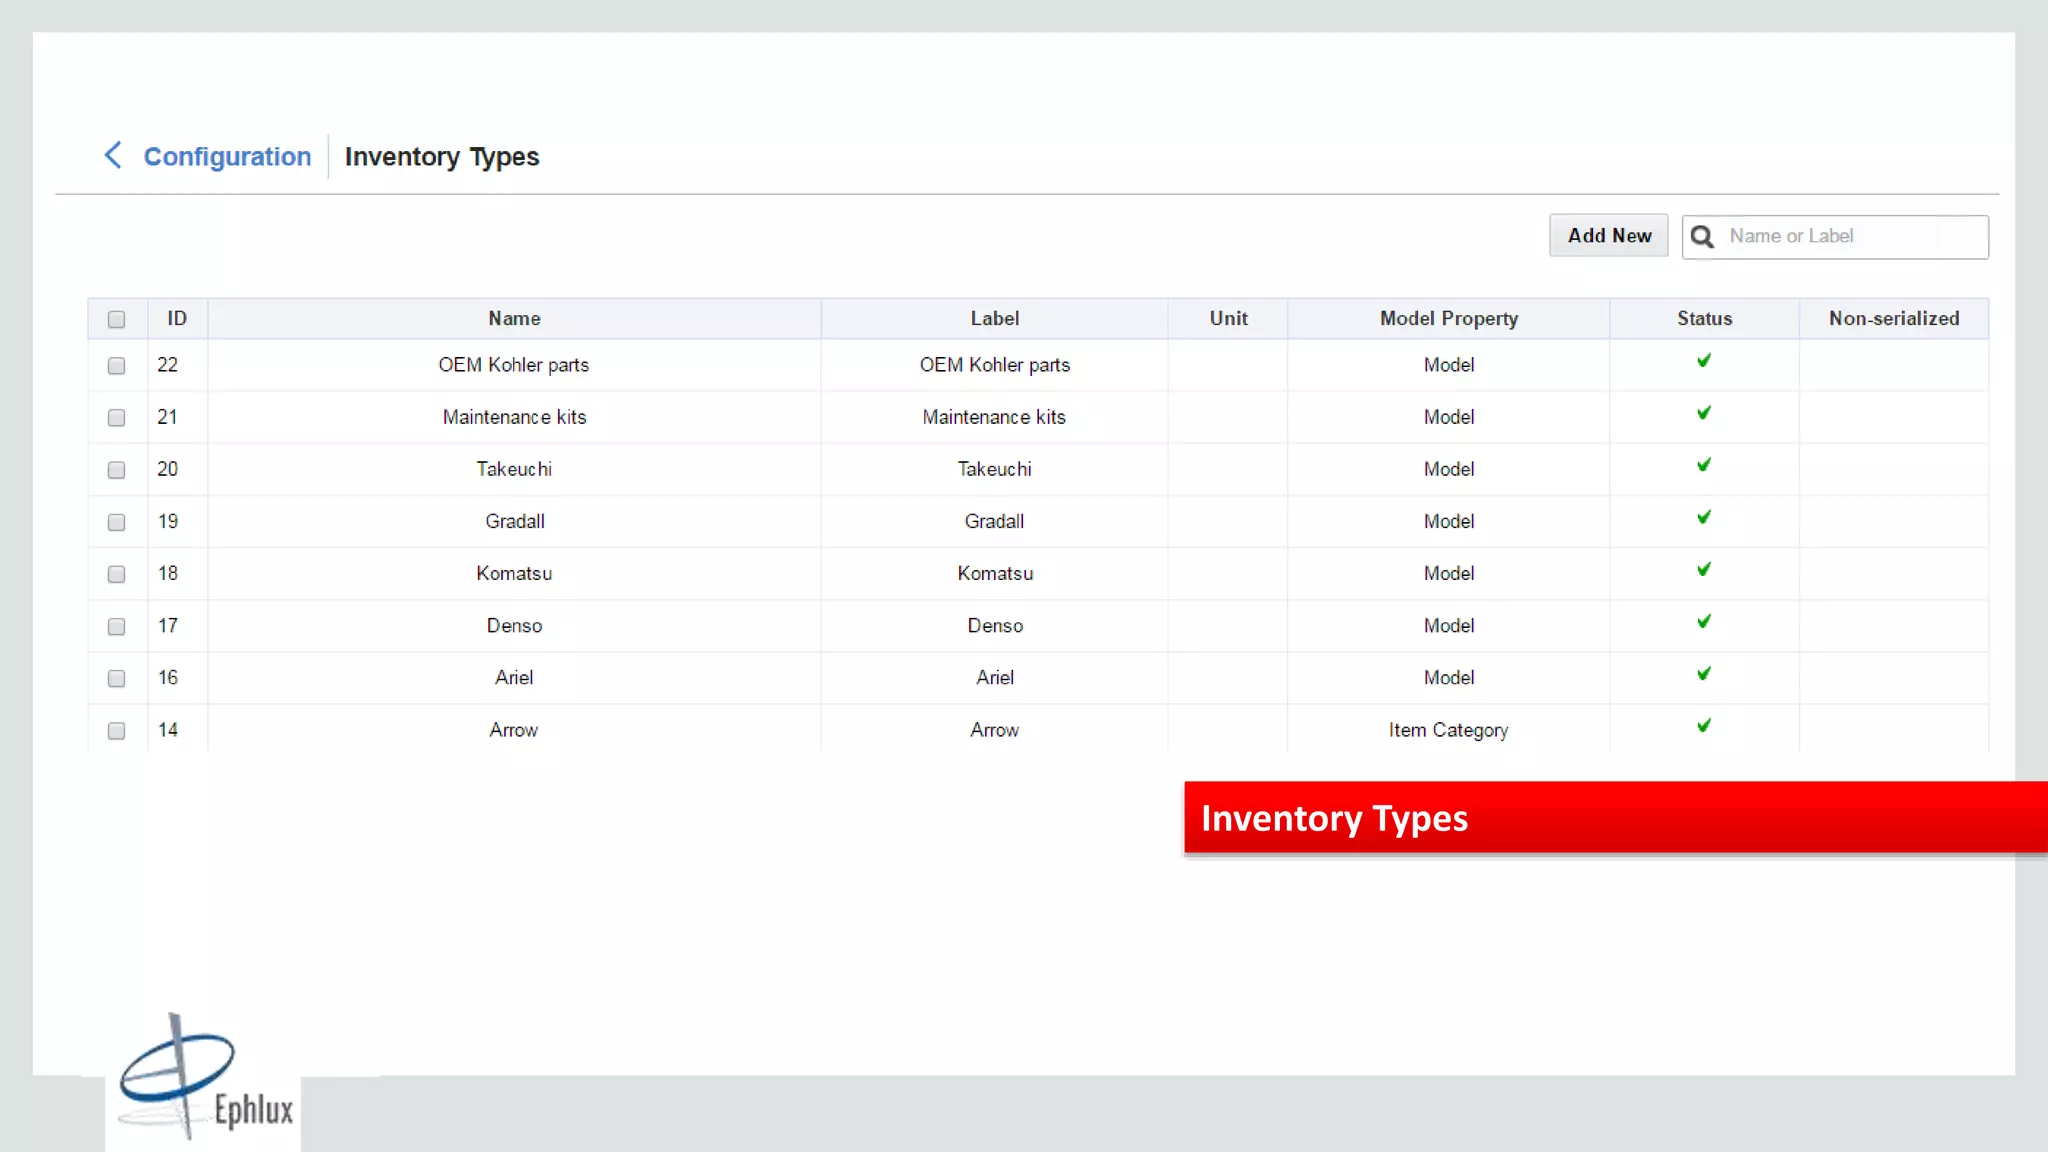This screenshot has height=1152, width=2048.
Task: Click Arrow in the Name column
Action: 514,730
